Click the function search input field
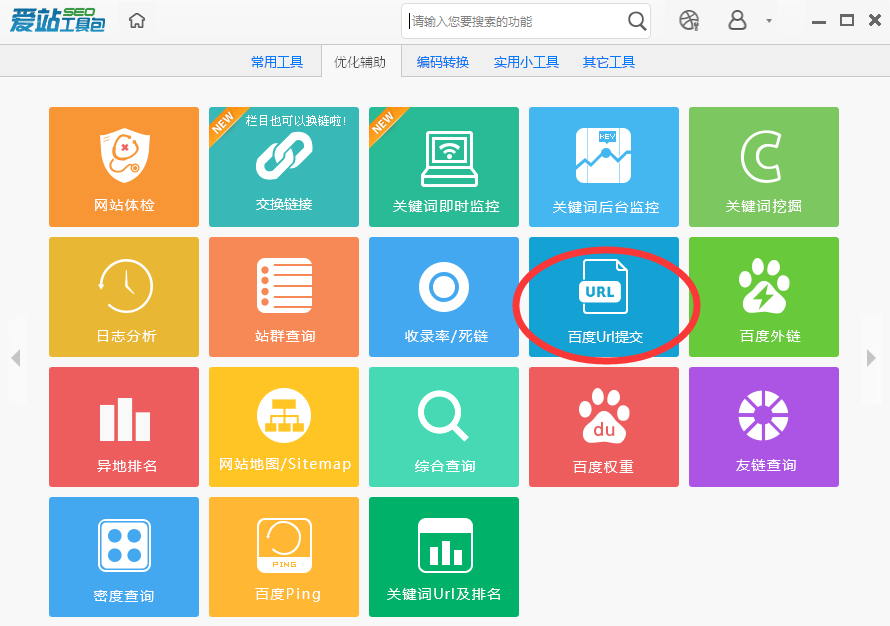Viewport: 890px width, 626px height. 510,20
